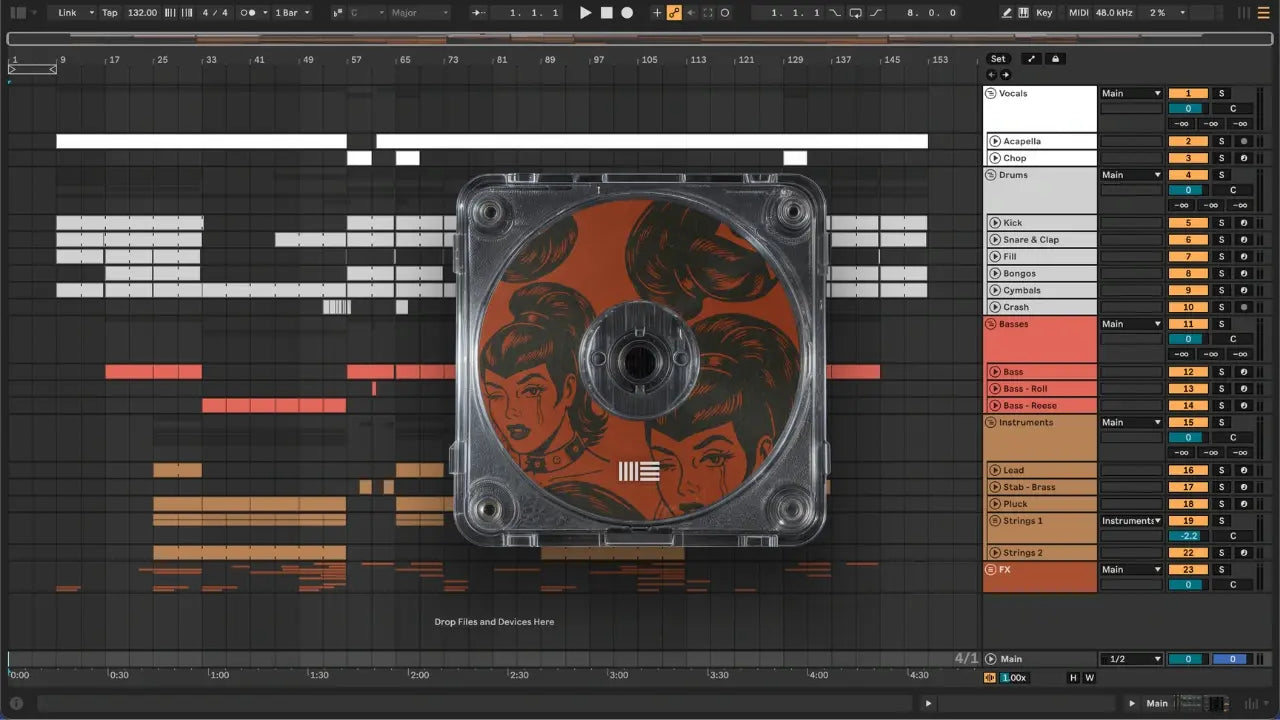Click the Previous Locator arrow

[x=991, y=75]
